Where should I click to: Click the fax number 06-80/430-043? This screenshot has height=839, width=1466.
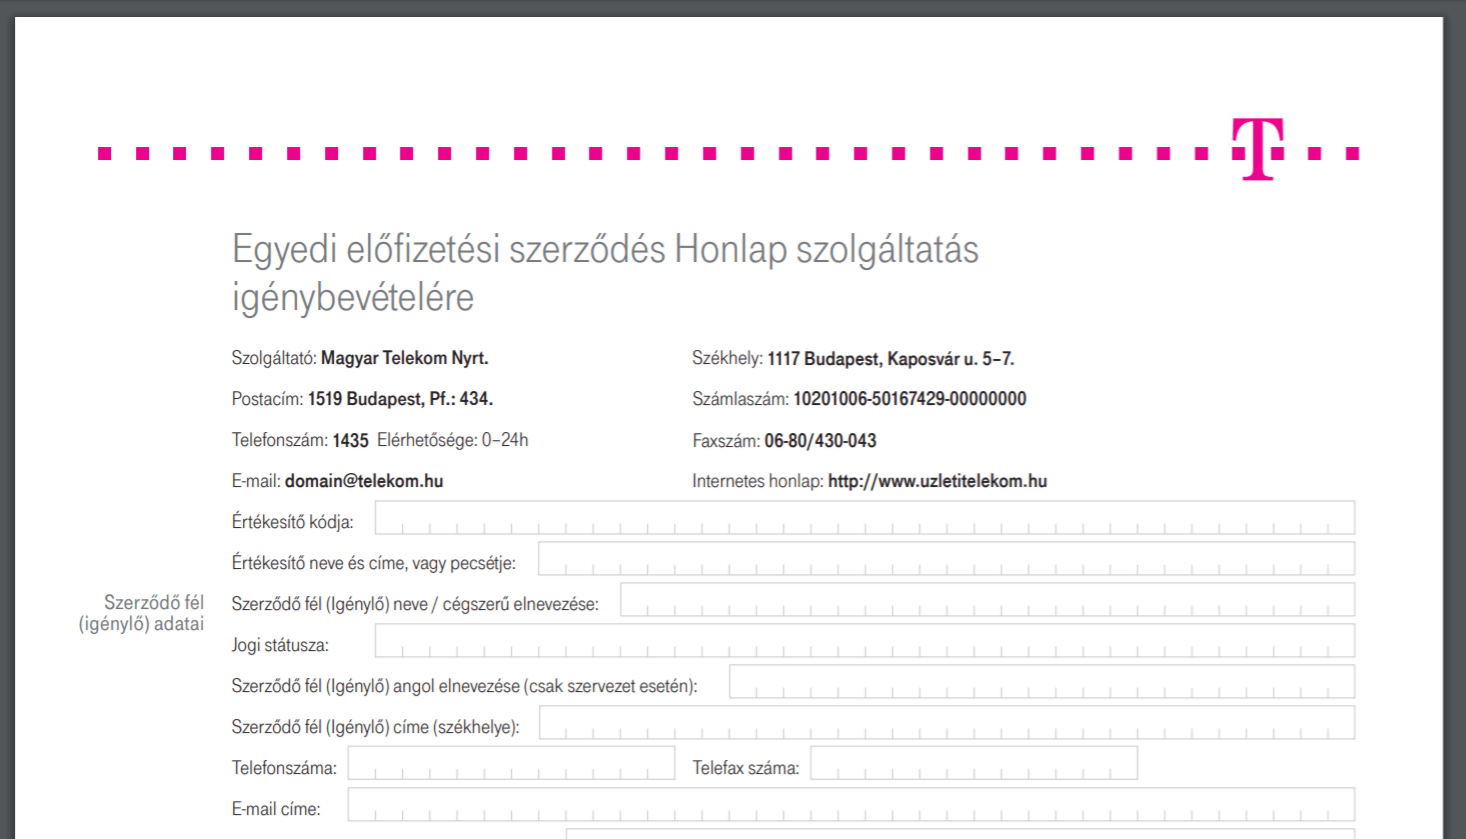[820, 441]
